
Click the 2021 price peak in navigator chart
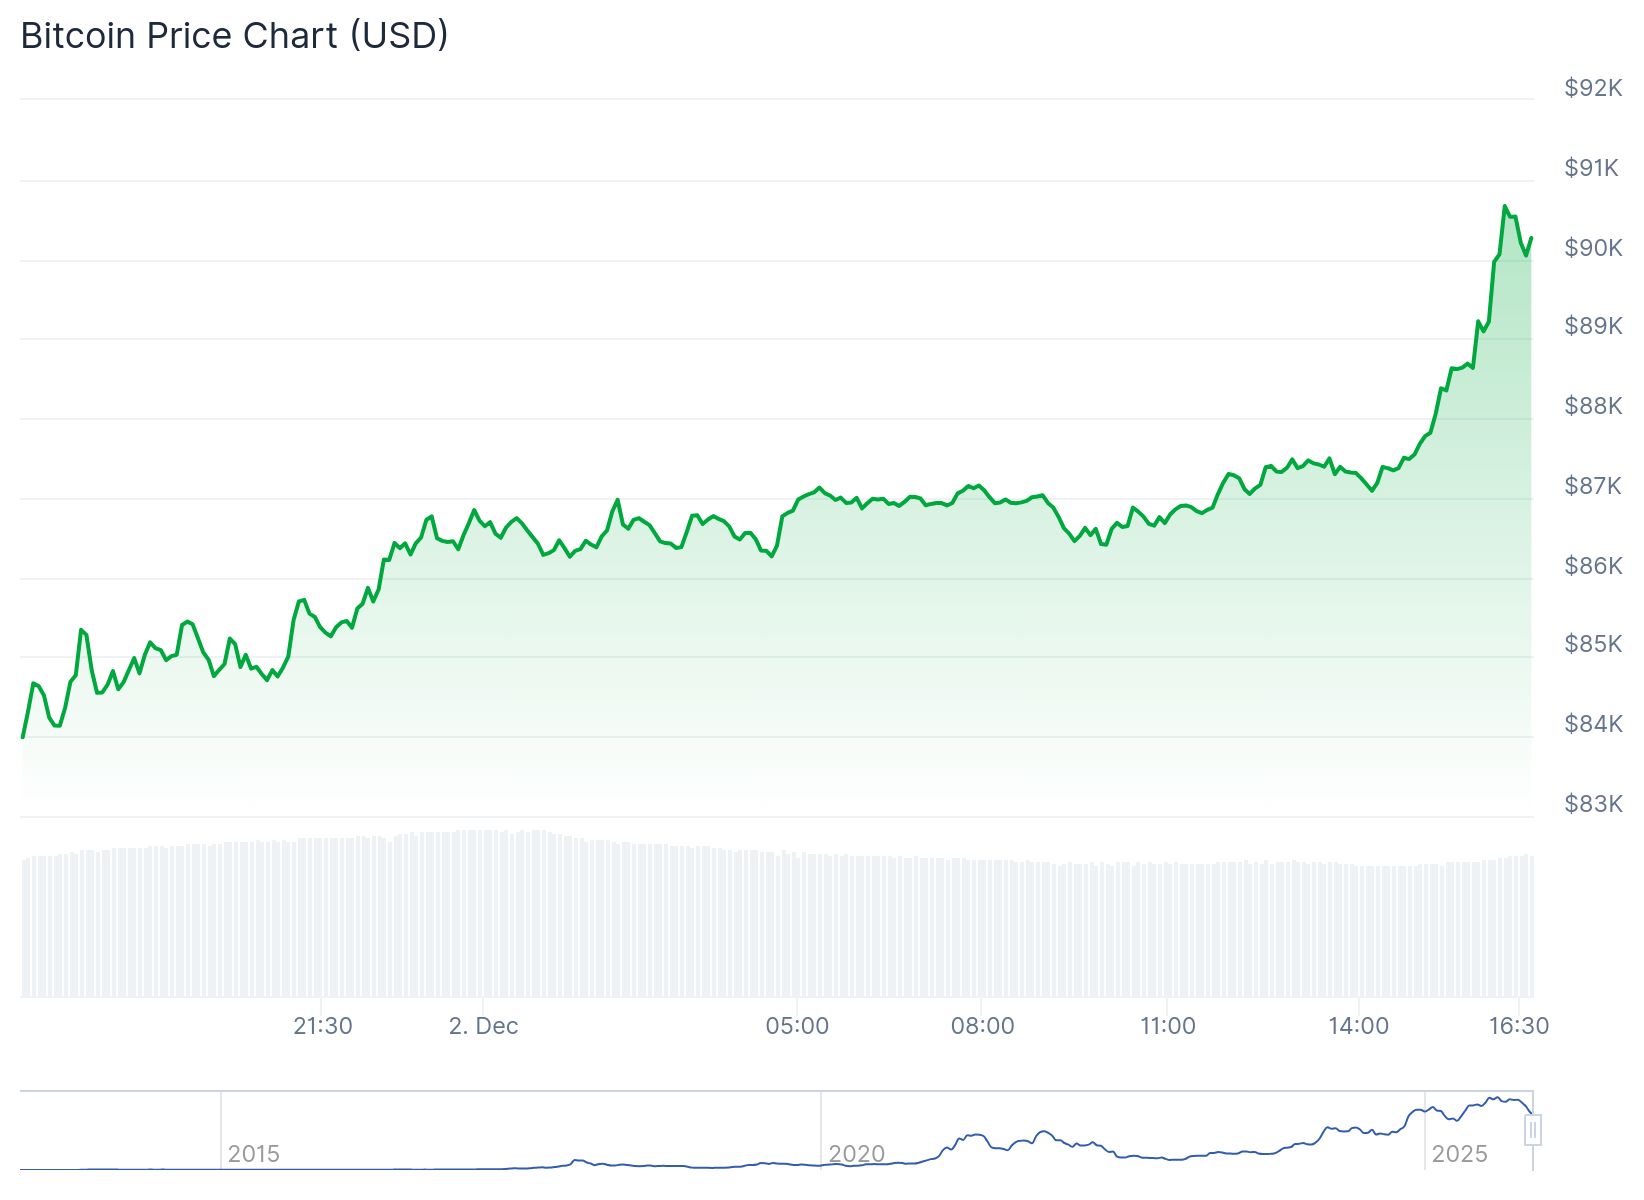point(1044,1132)
